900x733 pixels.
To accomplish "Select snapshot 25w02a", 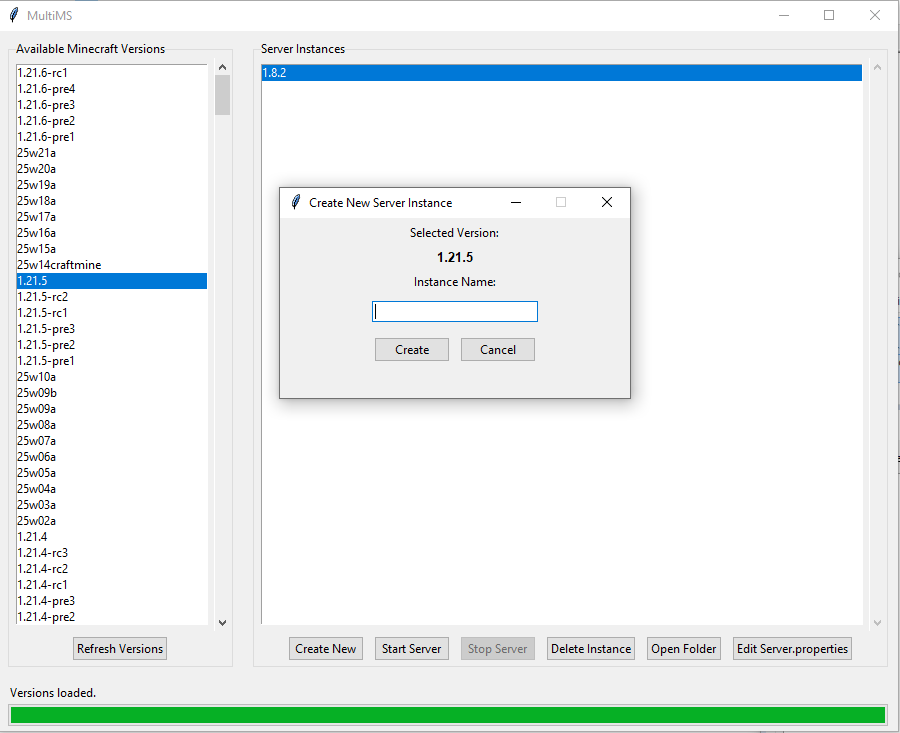I will click(111, 521).
